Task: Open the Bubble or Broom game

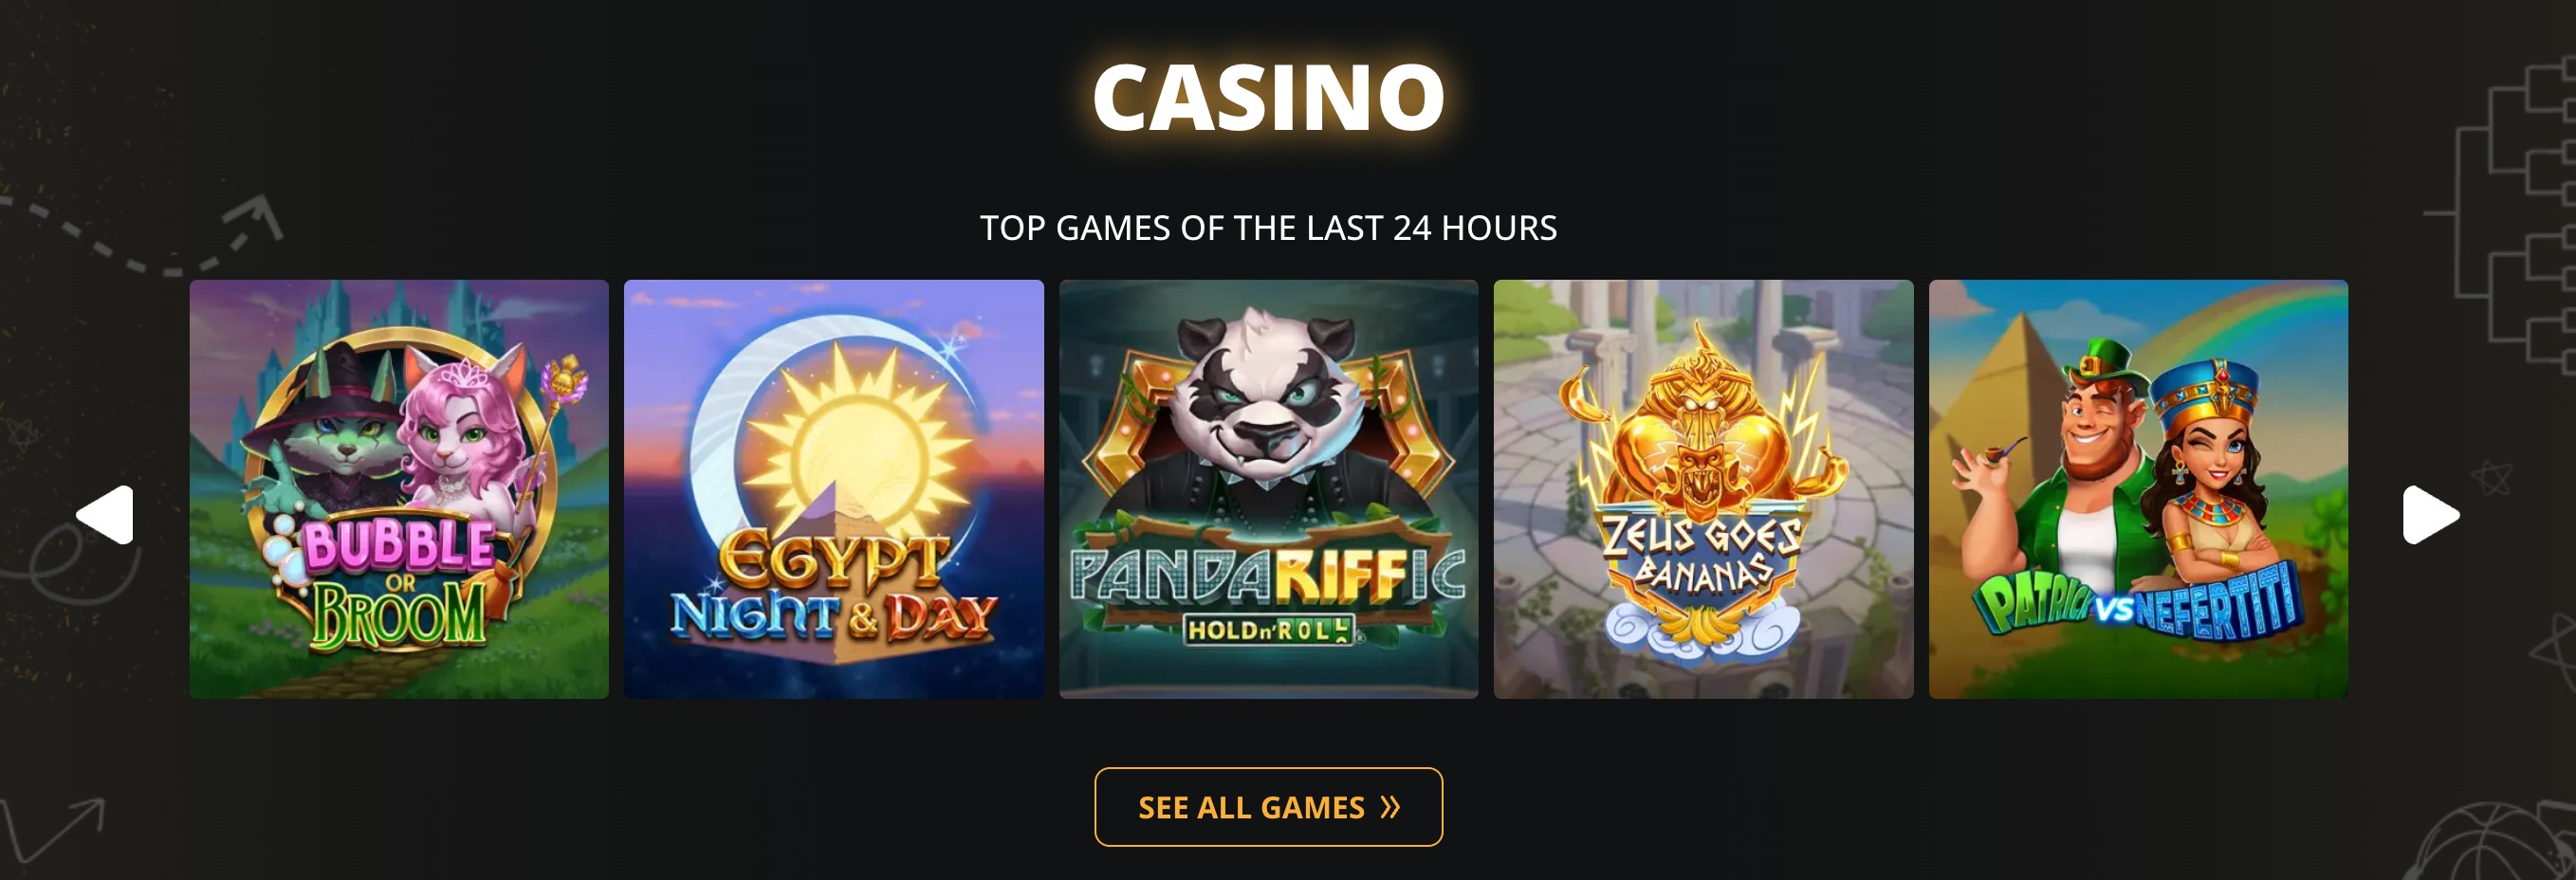Action: (399, 489)
